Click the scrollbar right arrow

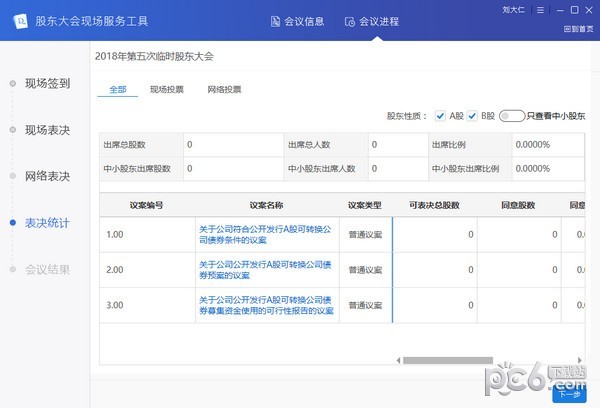(x=580, y=360)
